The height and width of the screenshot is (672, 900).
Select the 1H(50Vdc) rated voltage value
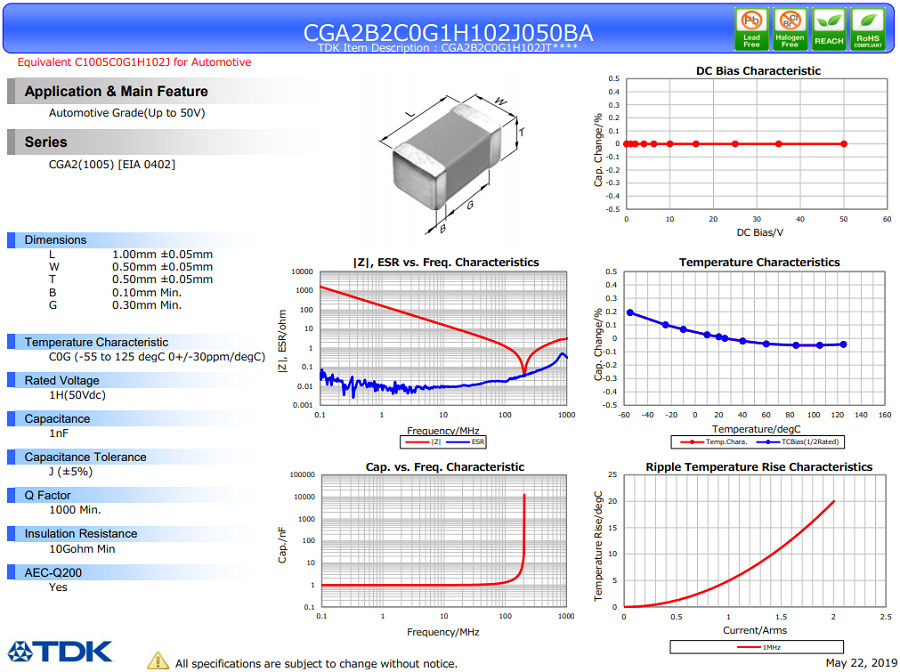click(77, 395)
